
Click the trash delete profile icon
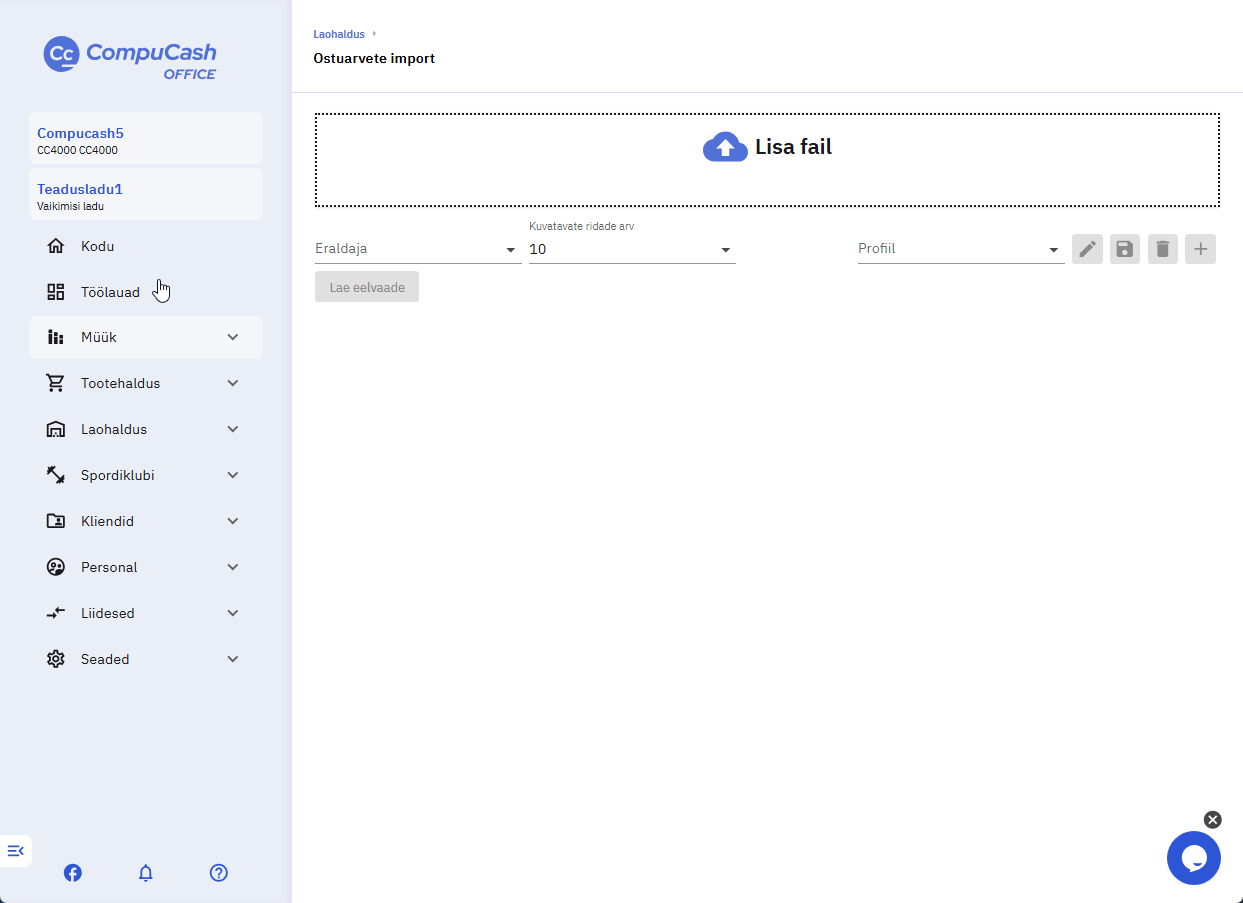pos(1162,249)
